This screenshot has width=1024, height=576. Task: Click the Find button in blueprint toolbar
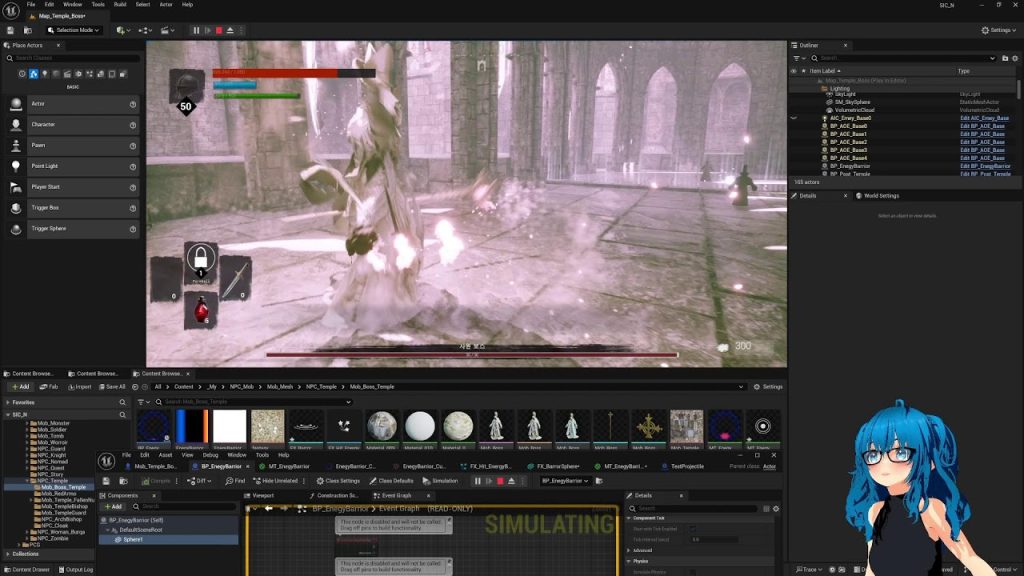click(236, 481)
